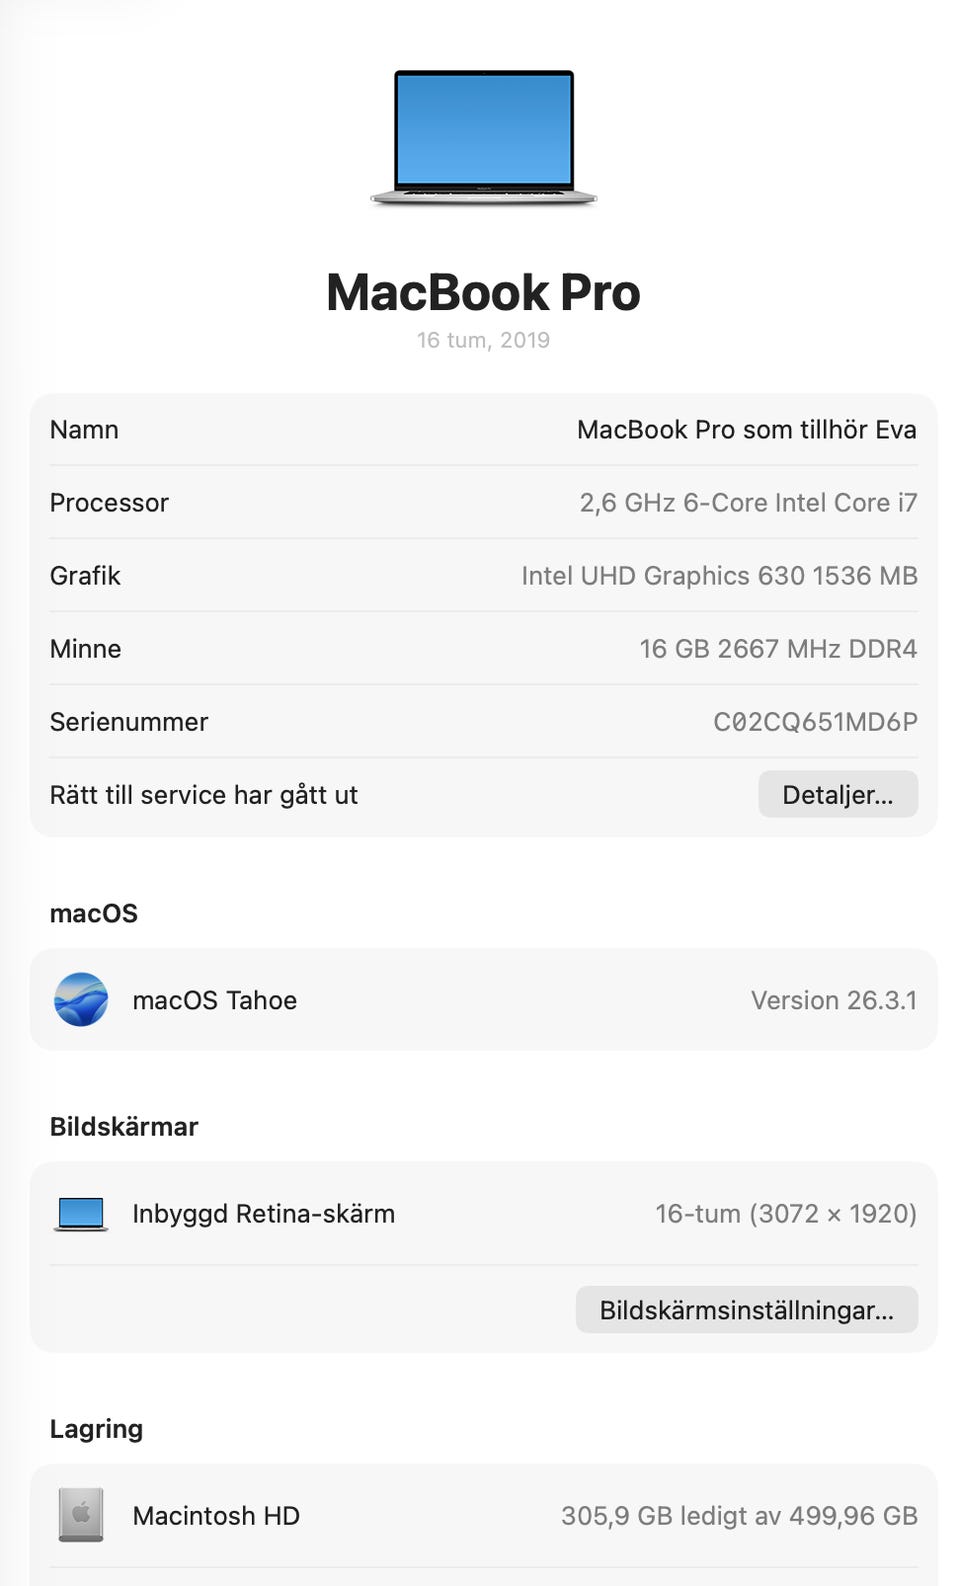
Task: Click the Version 26.3.1 text
Action: pos(833,1000)
